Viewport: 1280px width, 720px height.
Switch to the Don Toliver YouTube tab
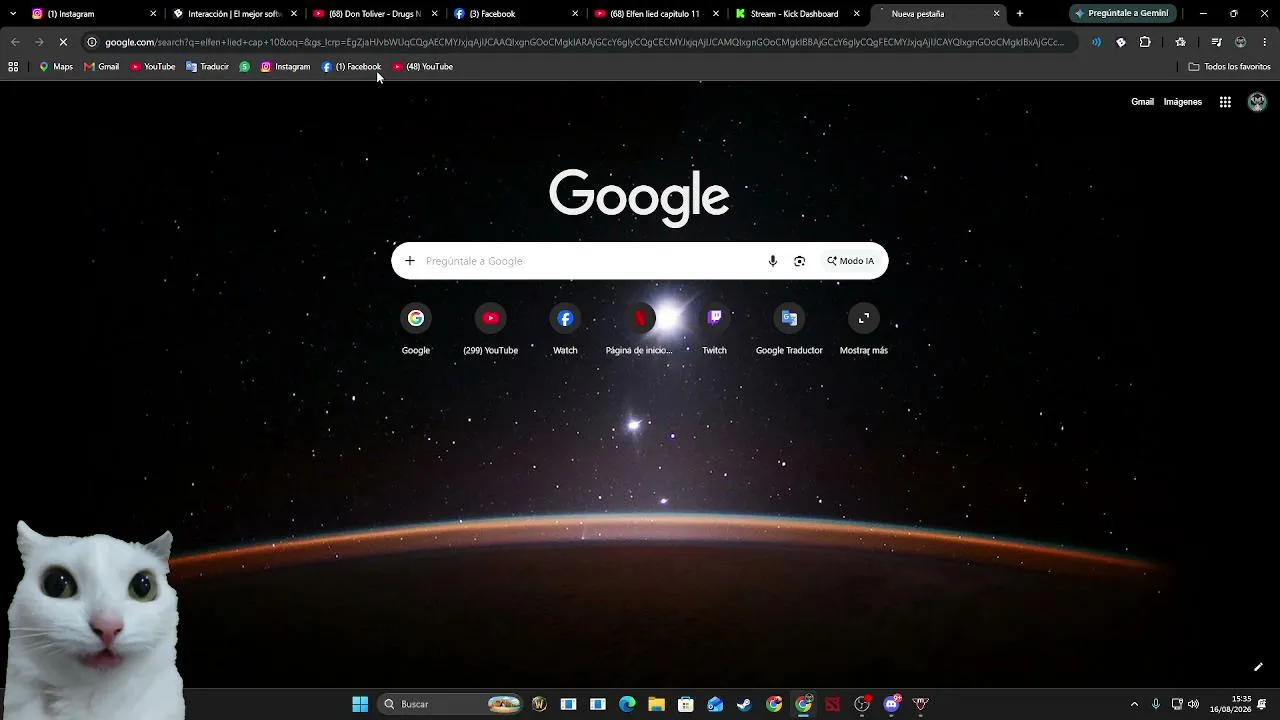(x=376, y=14)
